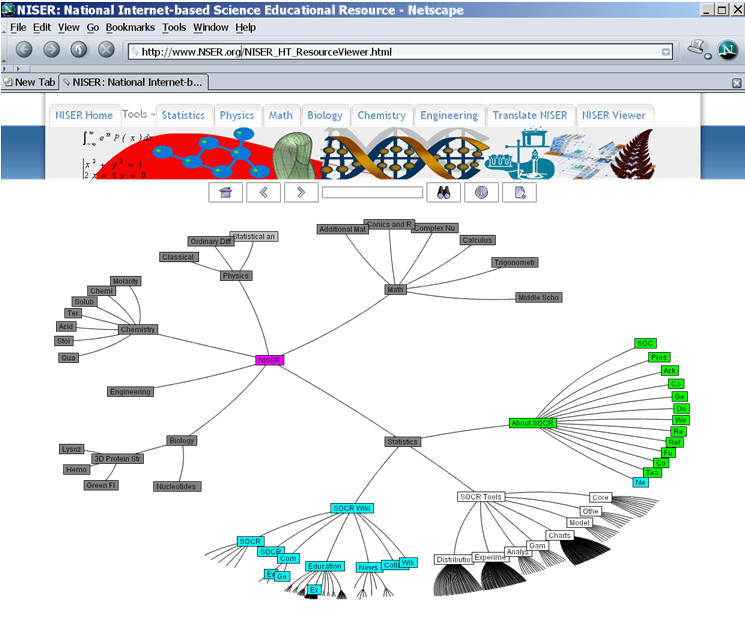
Task: Select the Core node
Action: [600, 497]
